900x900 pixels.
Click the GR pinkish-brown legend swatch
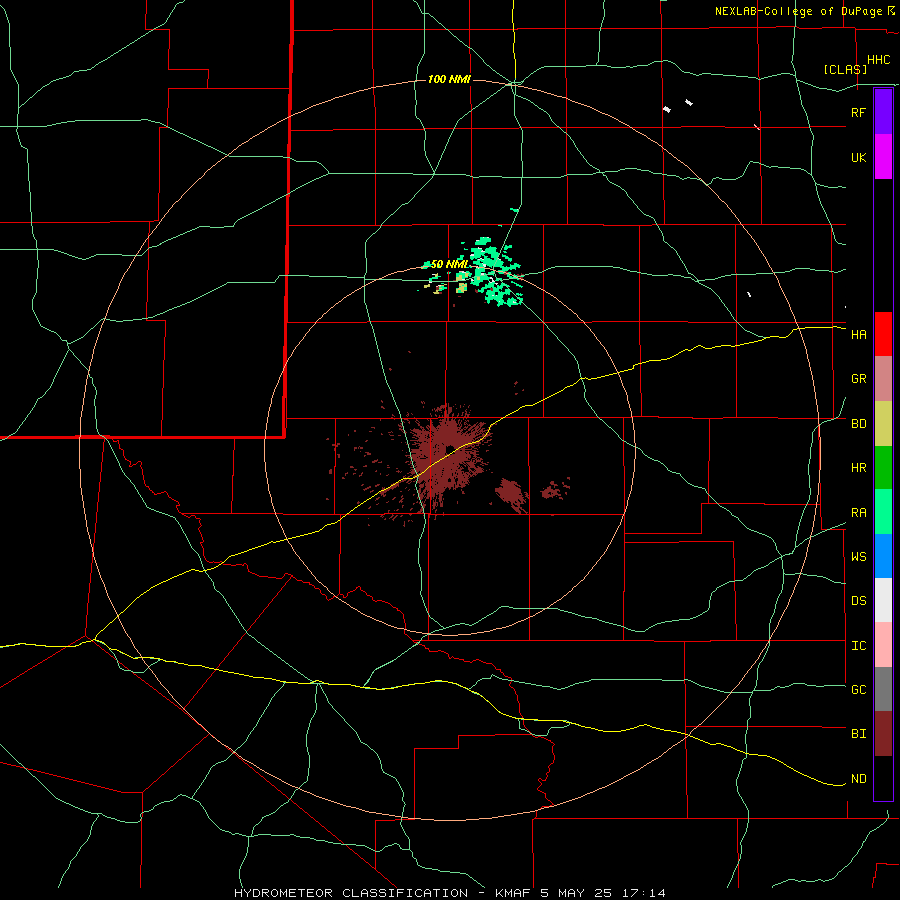pyautogui.click(x=883, y=379)
